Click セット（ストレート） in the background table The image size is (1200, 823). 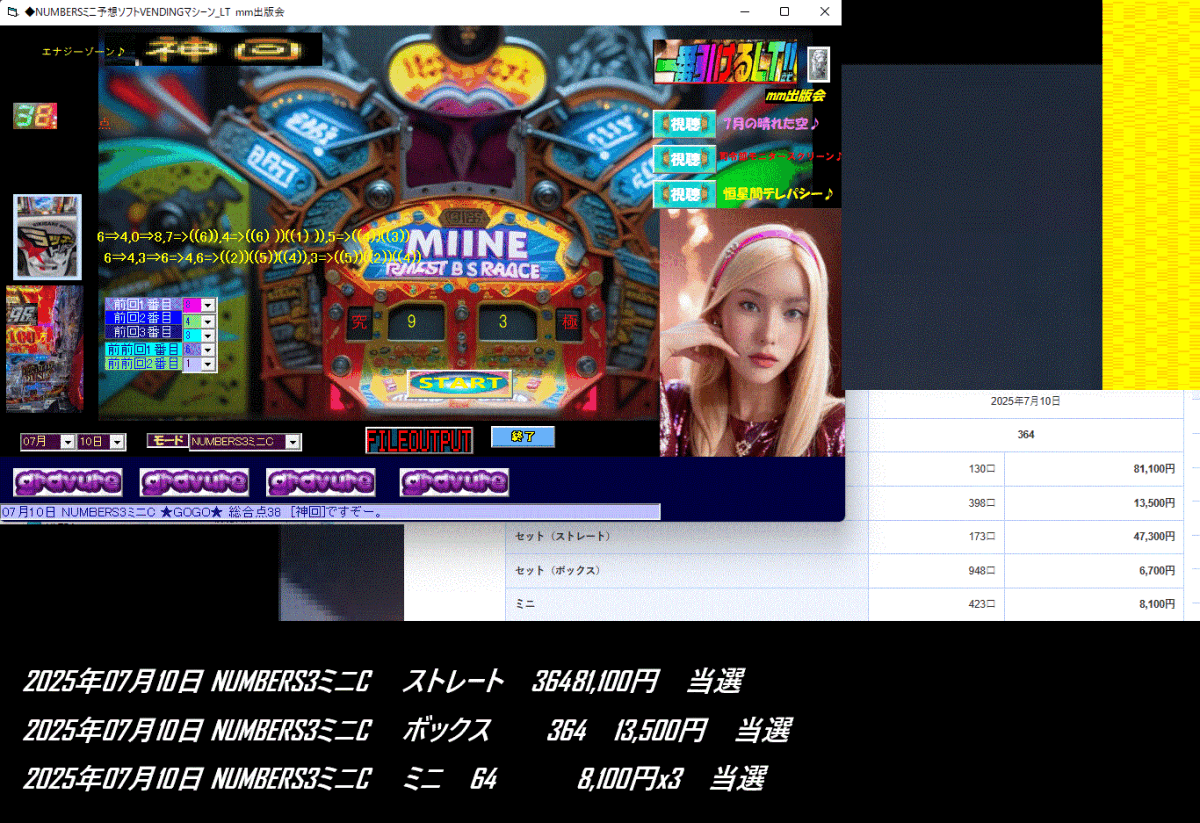[563, 537]
